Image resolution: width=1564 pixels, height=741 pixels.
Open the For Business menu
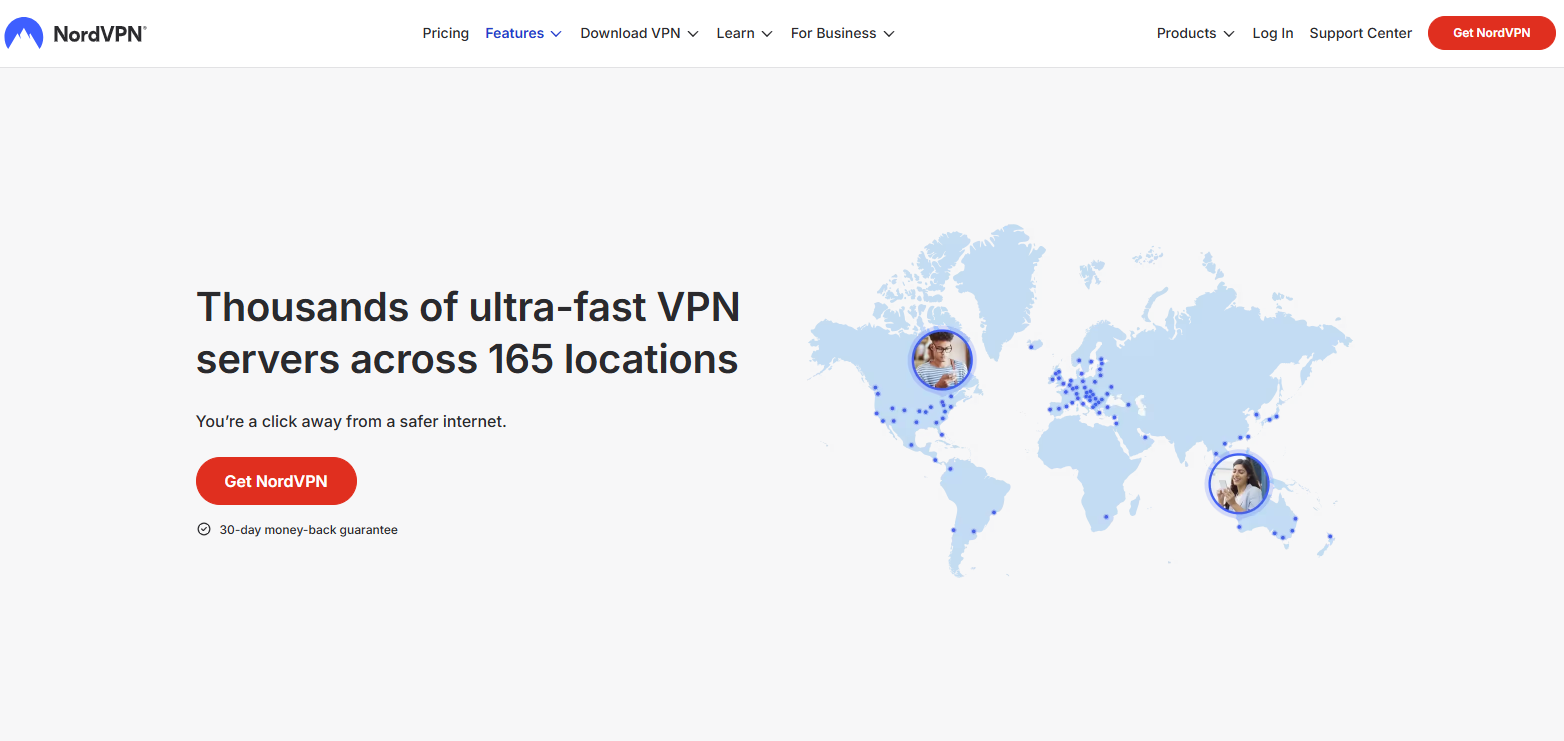point(842,33)
